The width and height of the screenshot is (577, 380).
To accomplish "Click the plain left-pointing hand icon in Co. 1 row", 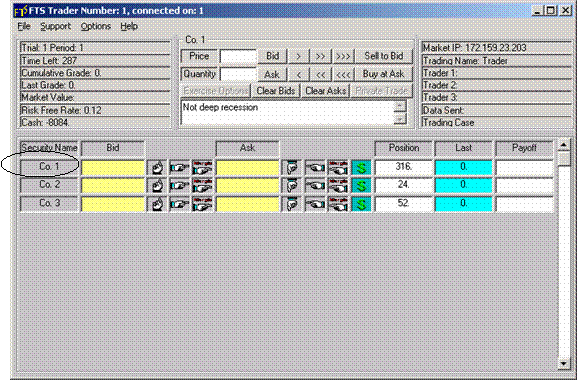I will tap(315, 168).
